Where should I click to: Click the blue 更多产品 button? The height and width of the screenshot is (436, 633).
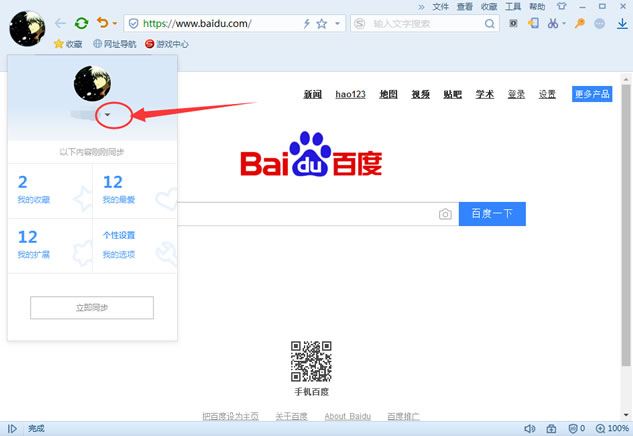(592, 94)
